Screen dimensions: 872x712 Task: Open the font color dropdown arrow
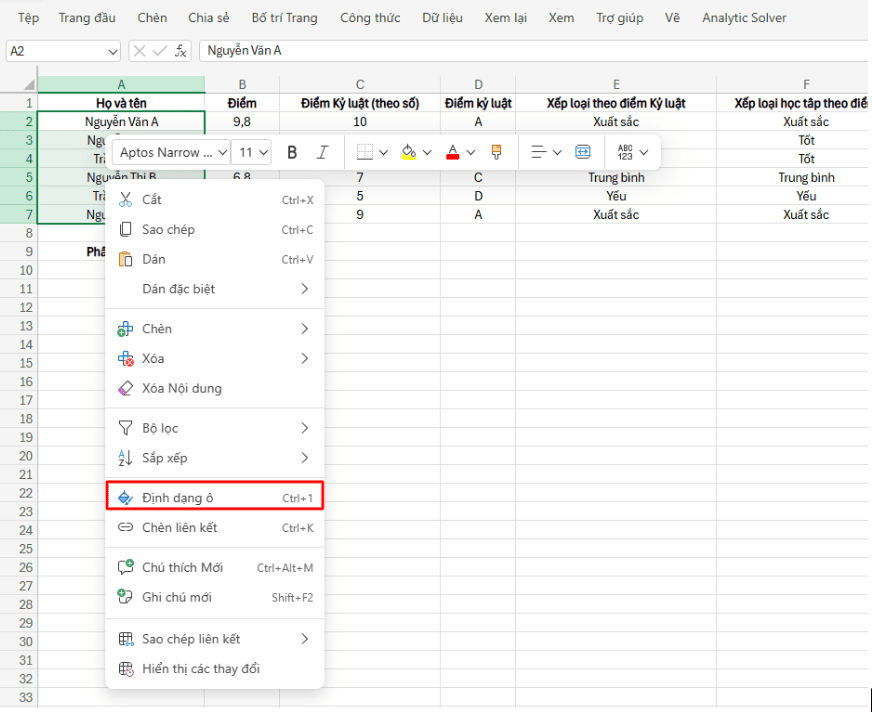tap(470, 152)
